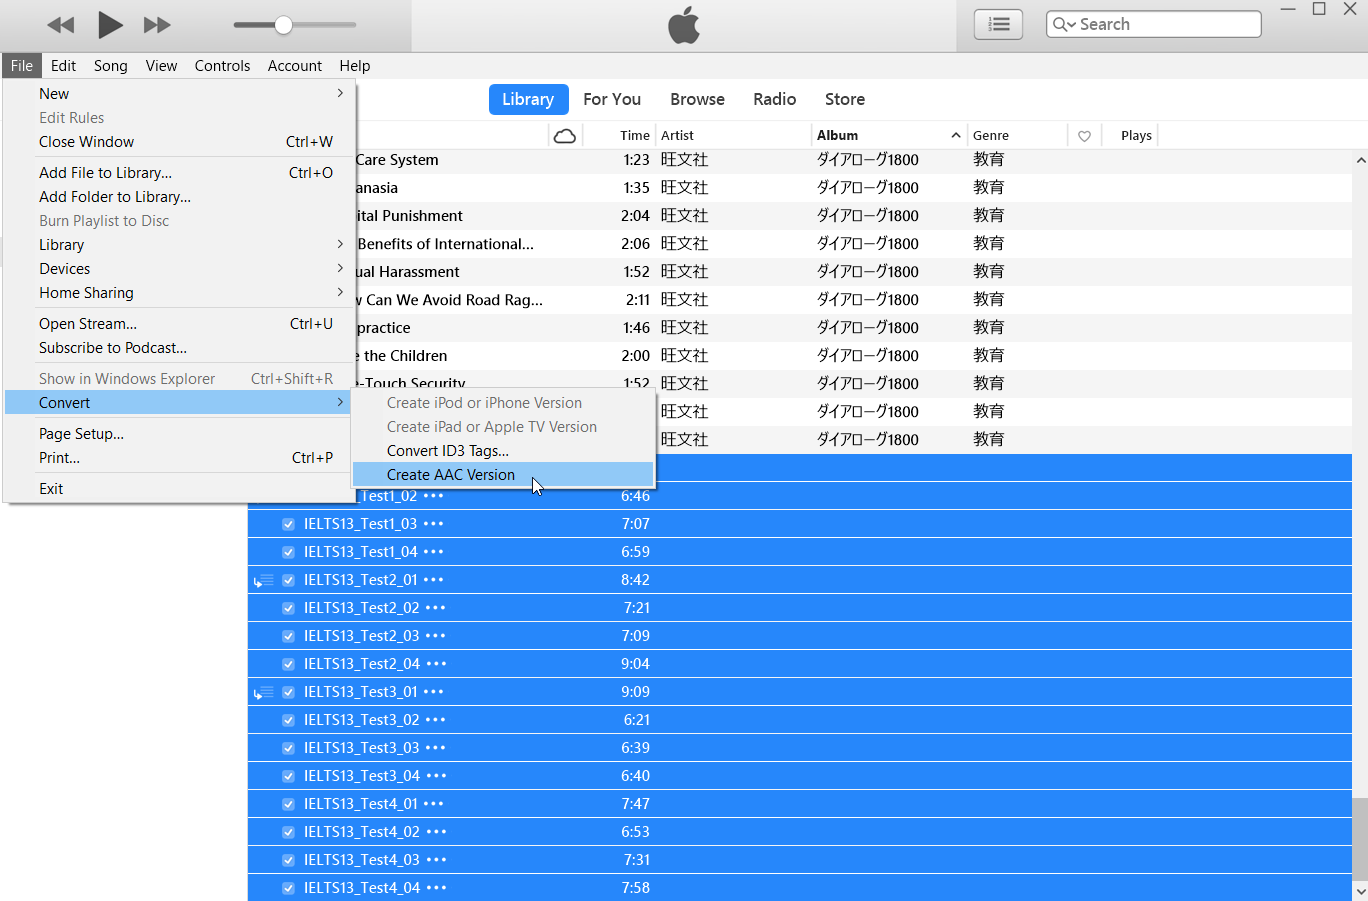Click the iCloud status column header icon
The image size is (1368, 901).
click(565, 136)
